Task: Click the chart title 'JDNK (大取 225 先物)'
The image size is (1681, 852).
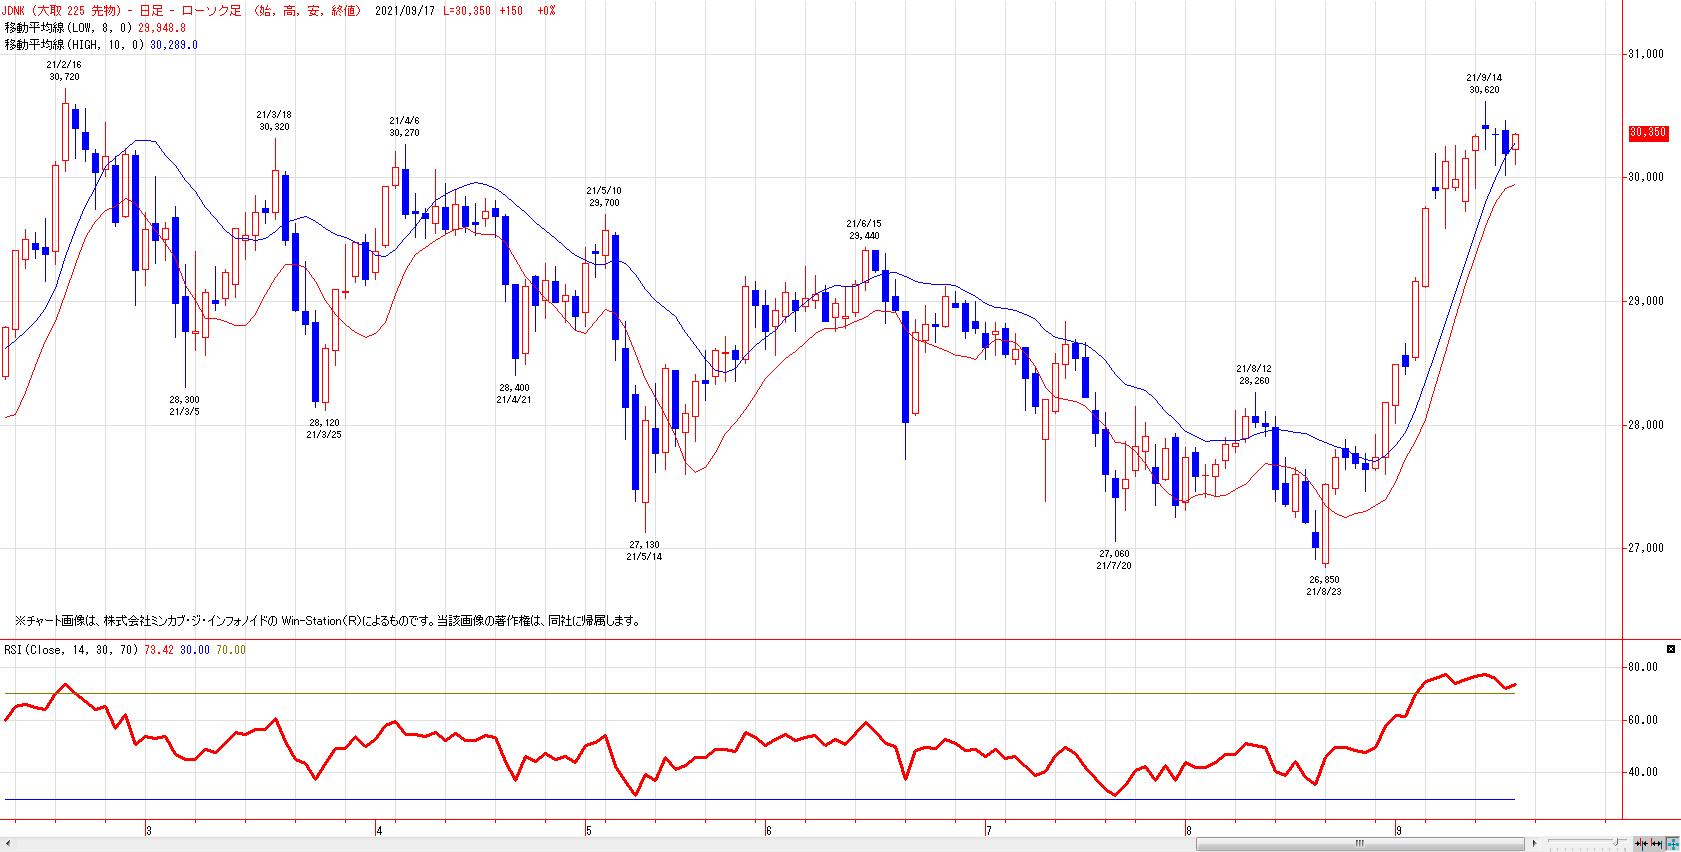Action: (62, 11)
